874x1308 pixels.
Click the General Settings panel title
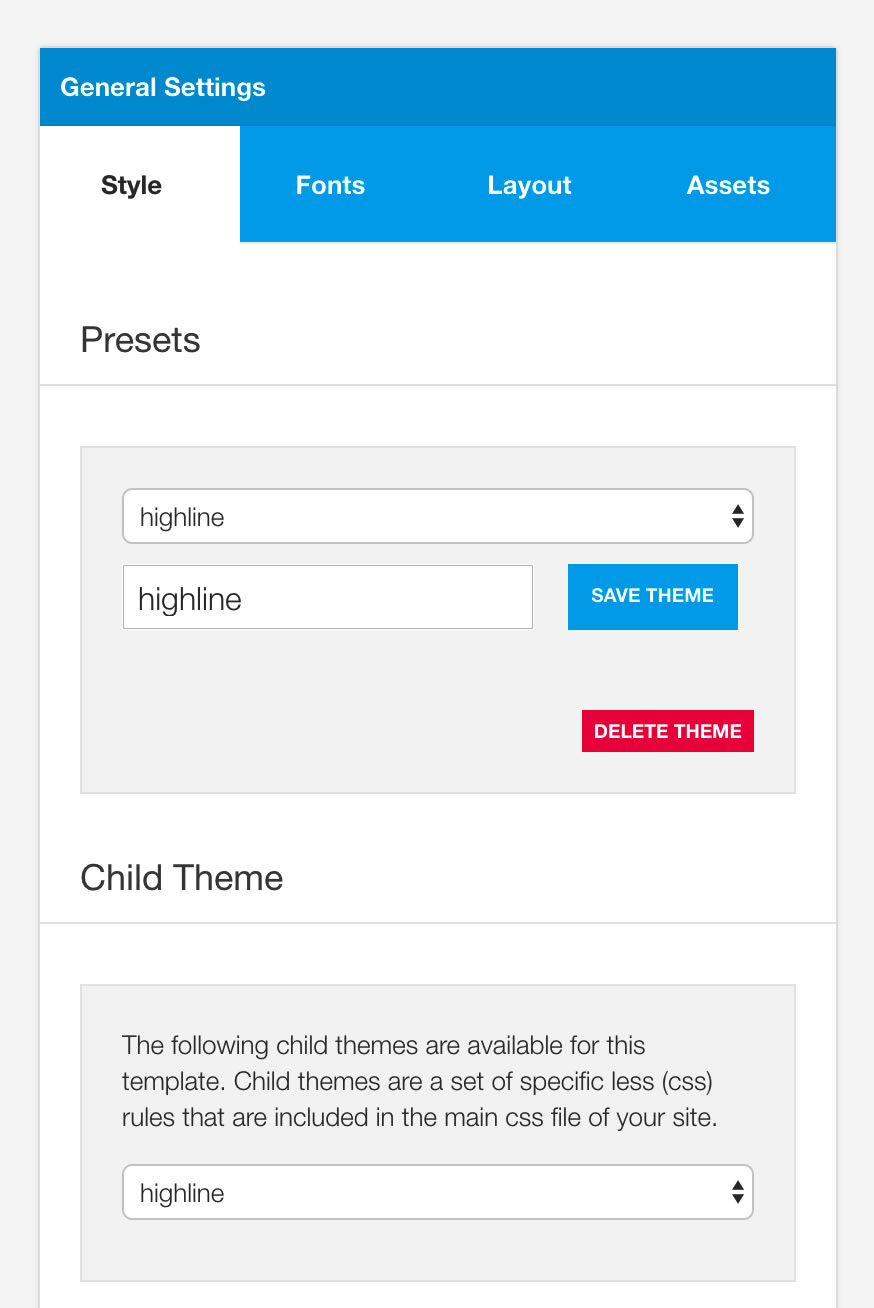click(x=163, y=87)
